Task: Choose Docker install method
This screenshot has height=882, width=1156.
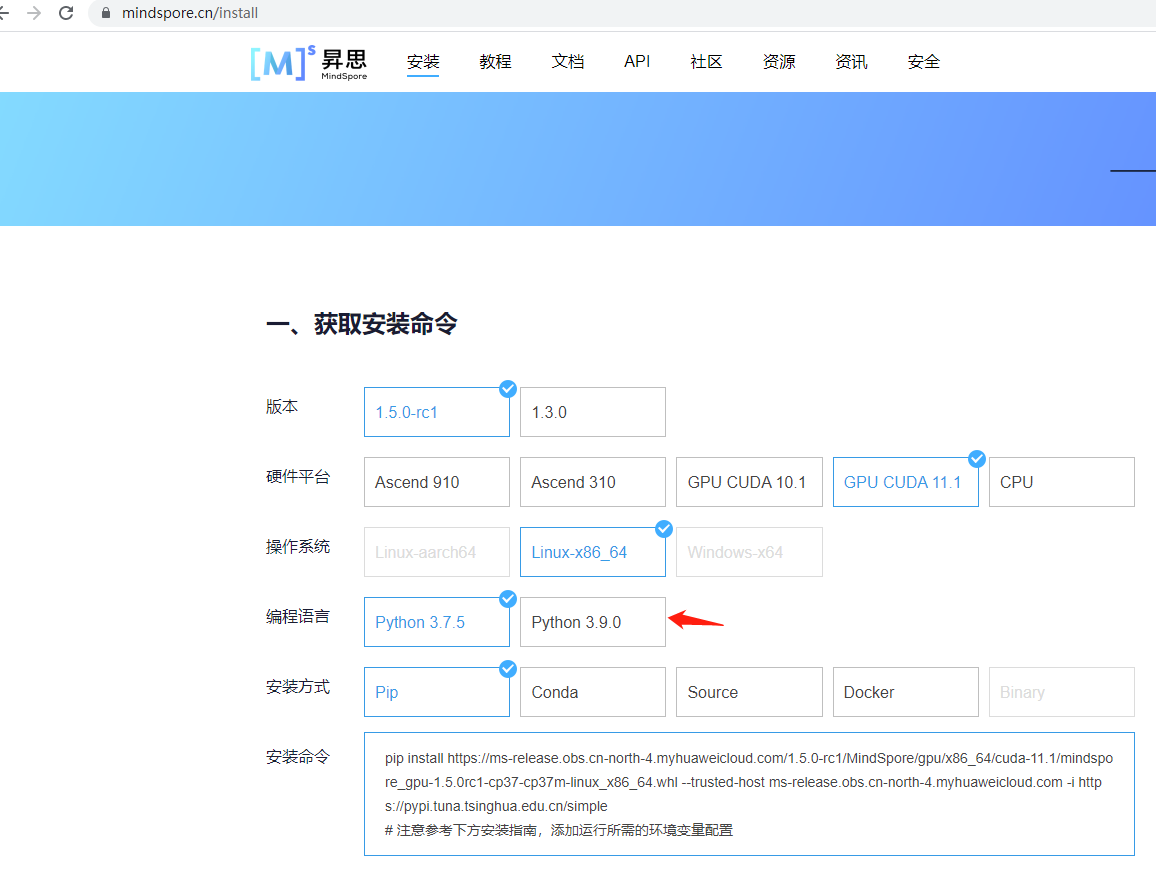Action: point(905,692)
